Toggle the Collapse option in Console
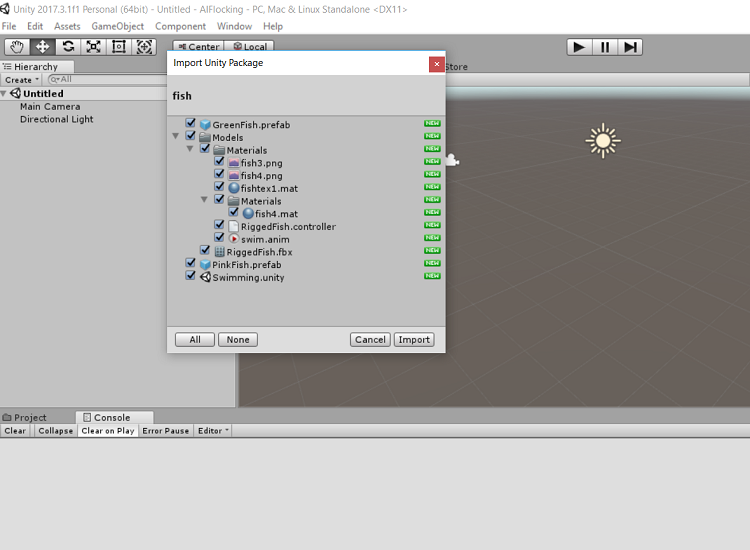 [55, 430]
